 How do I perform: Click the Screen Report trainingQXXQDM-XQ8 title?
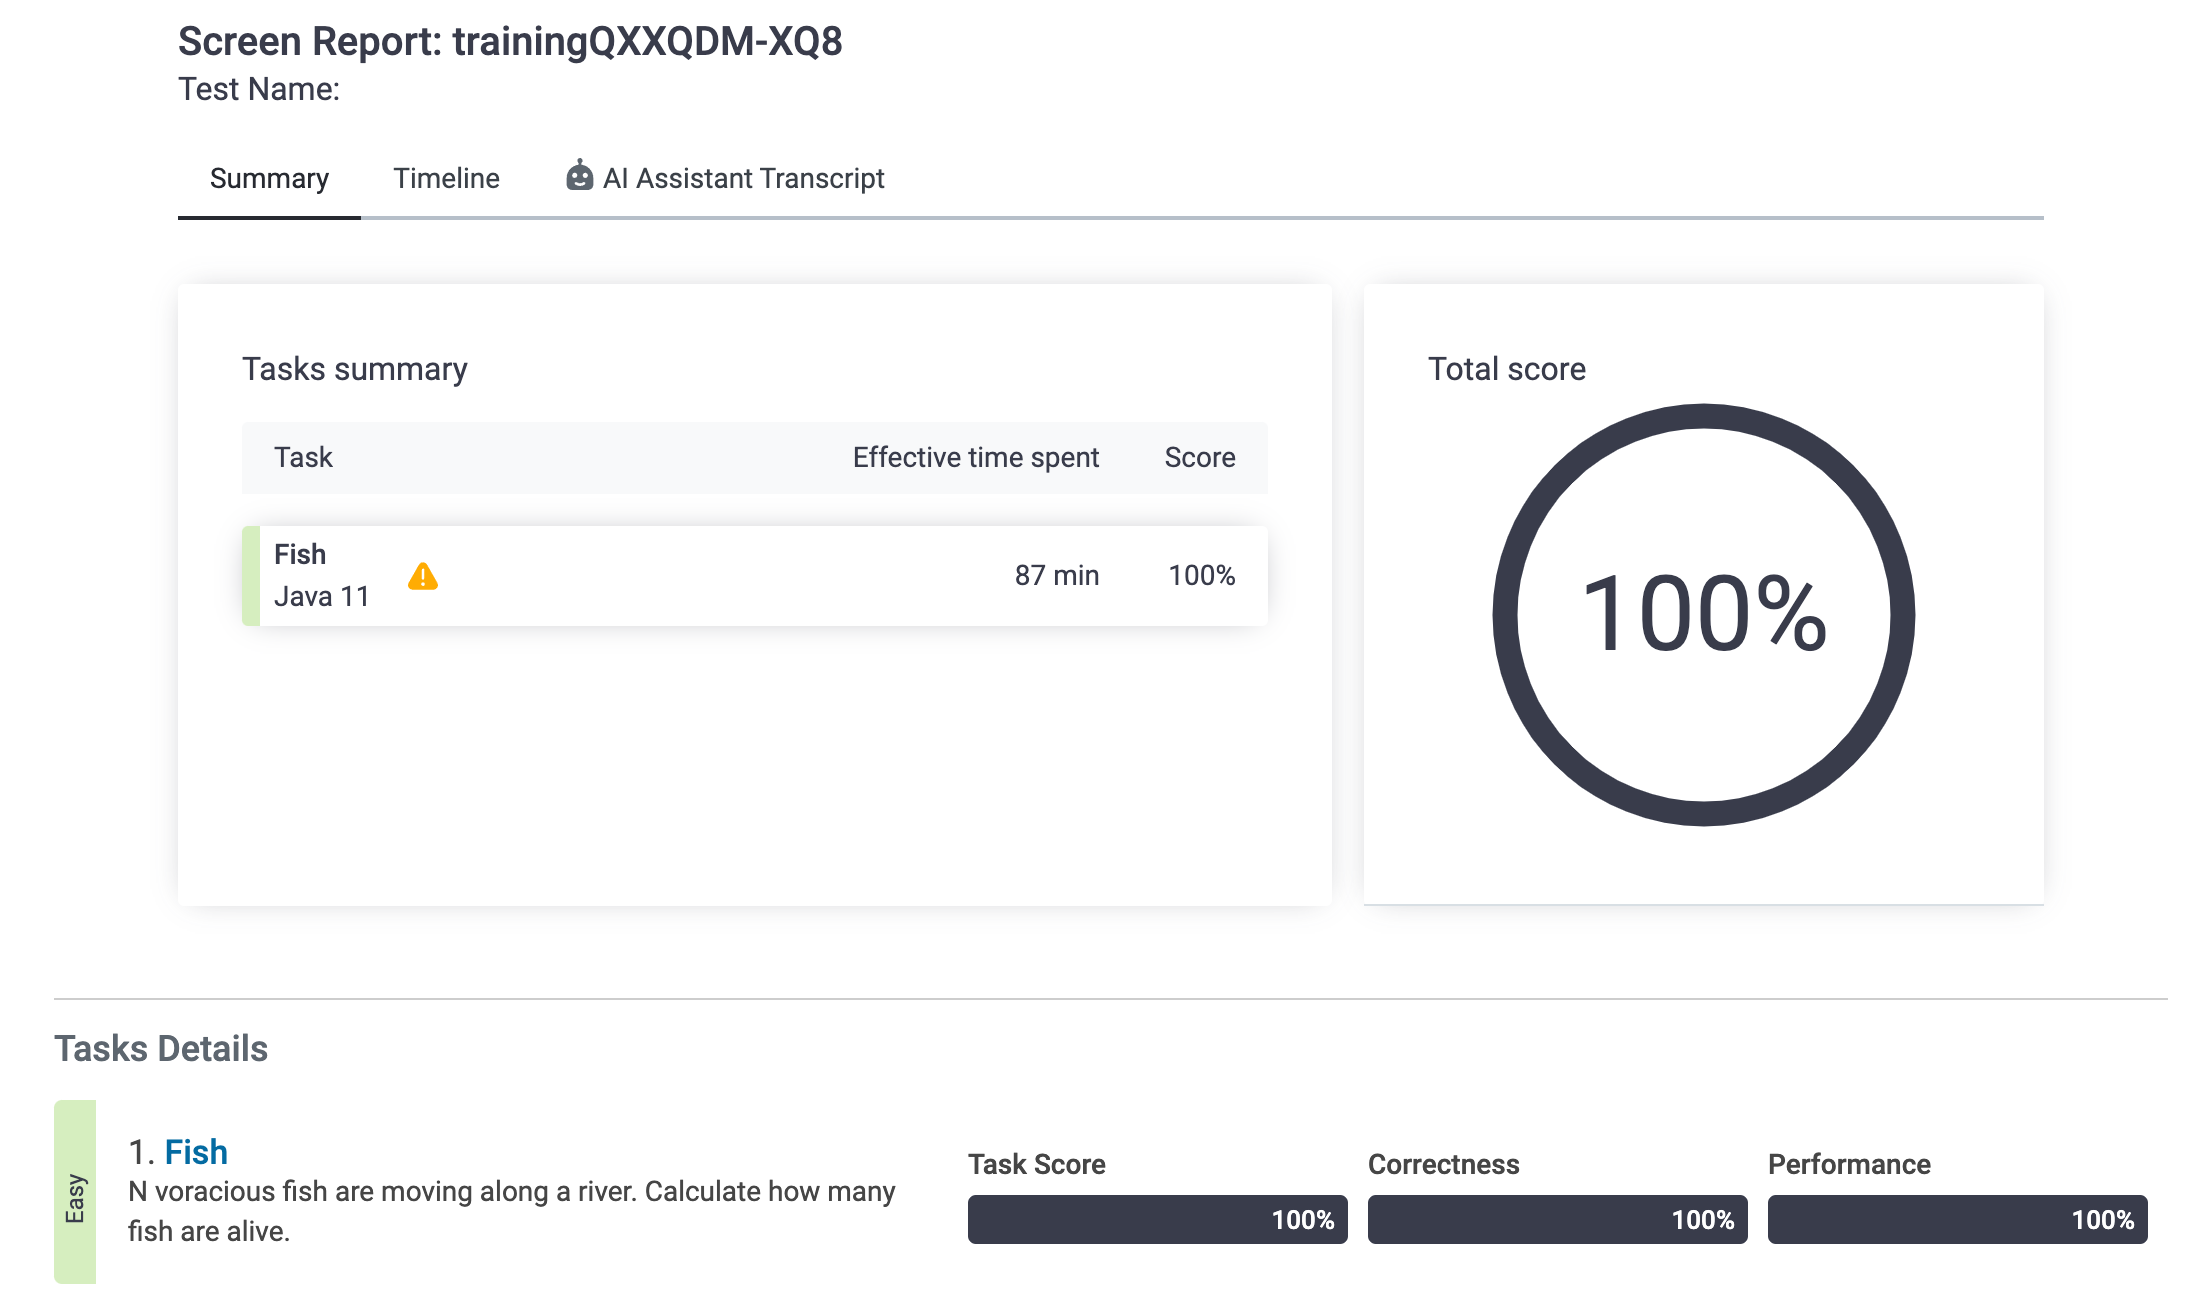tap(510, 42)
